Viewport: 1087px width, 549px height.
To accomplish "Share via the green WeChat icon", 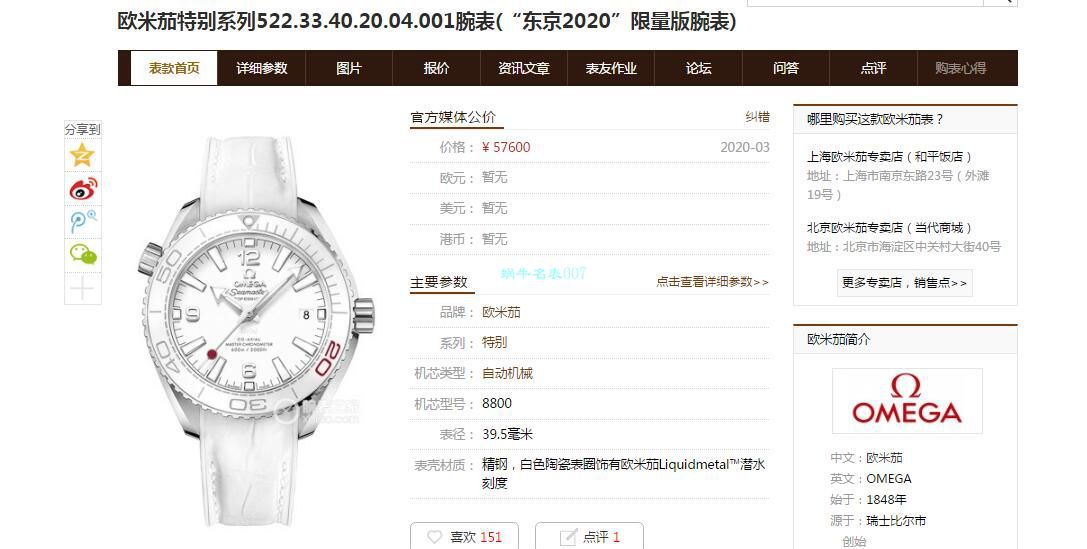I will click(x=82, y=255).
